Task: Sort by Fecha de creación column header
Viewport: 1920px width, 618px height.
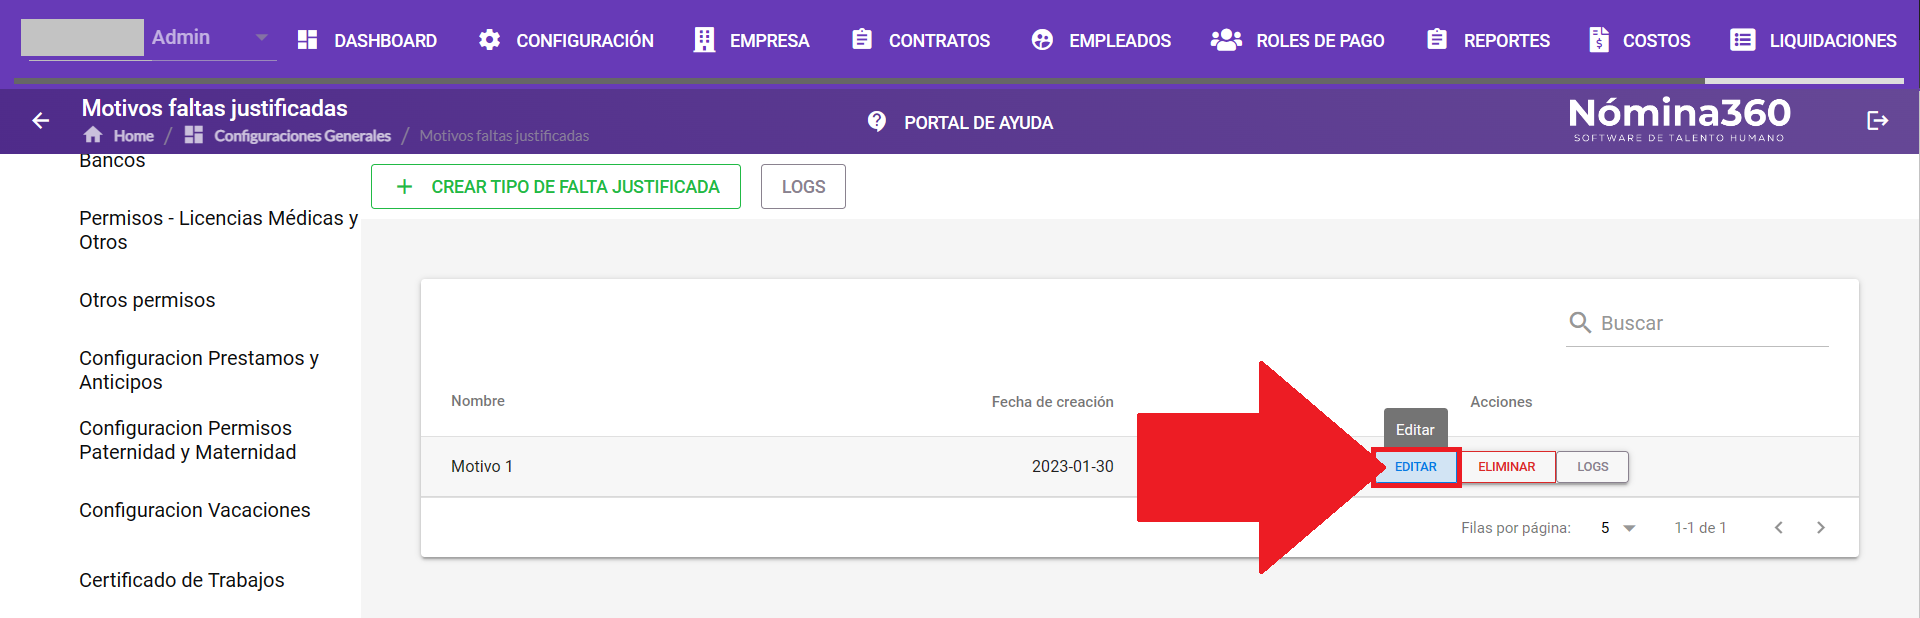Action: (x=1052, y=402)
